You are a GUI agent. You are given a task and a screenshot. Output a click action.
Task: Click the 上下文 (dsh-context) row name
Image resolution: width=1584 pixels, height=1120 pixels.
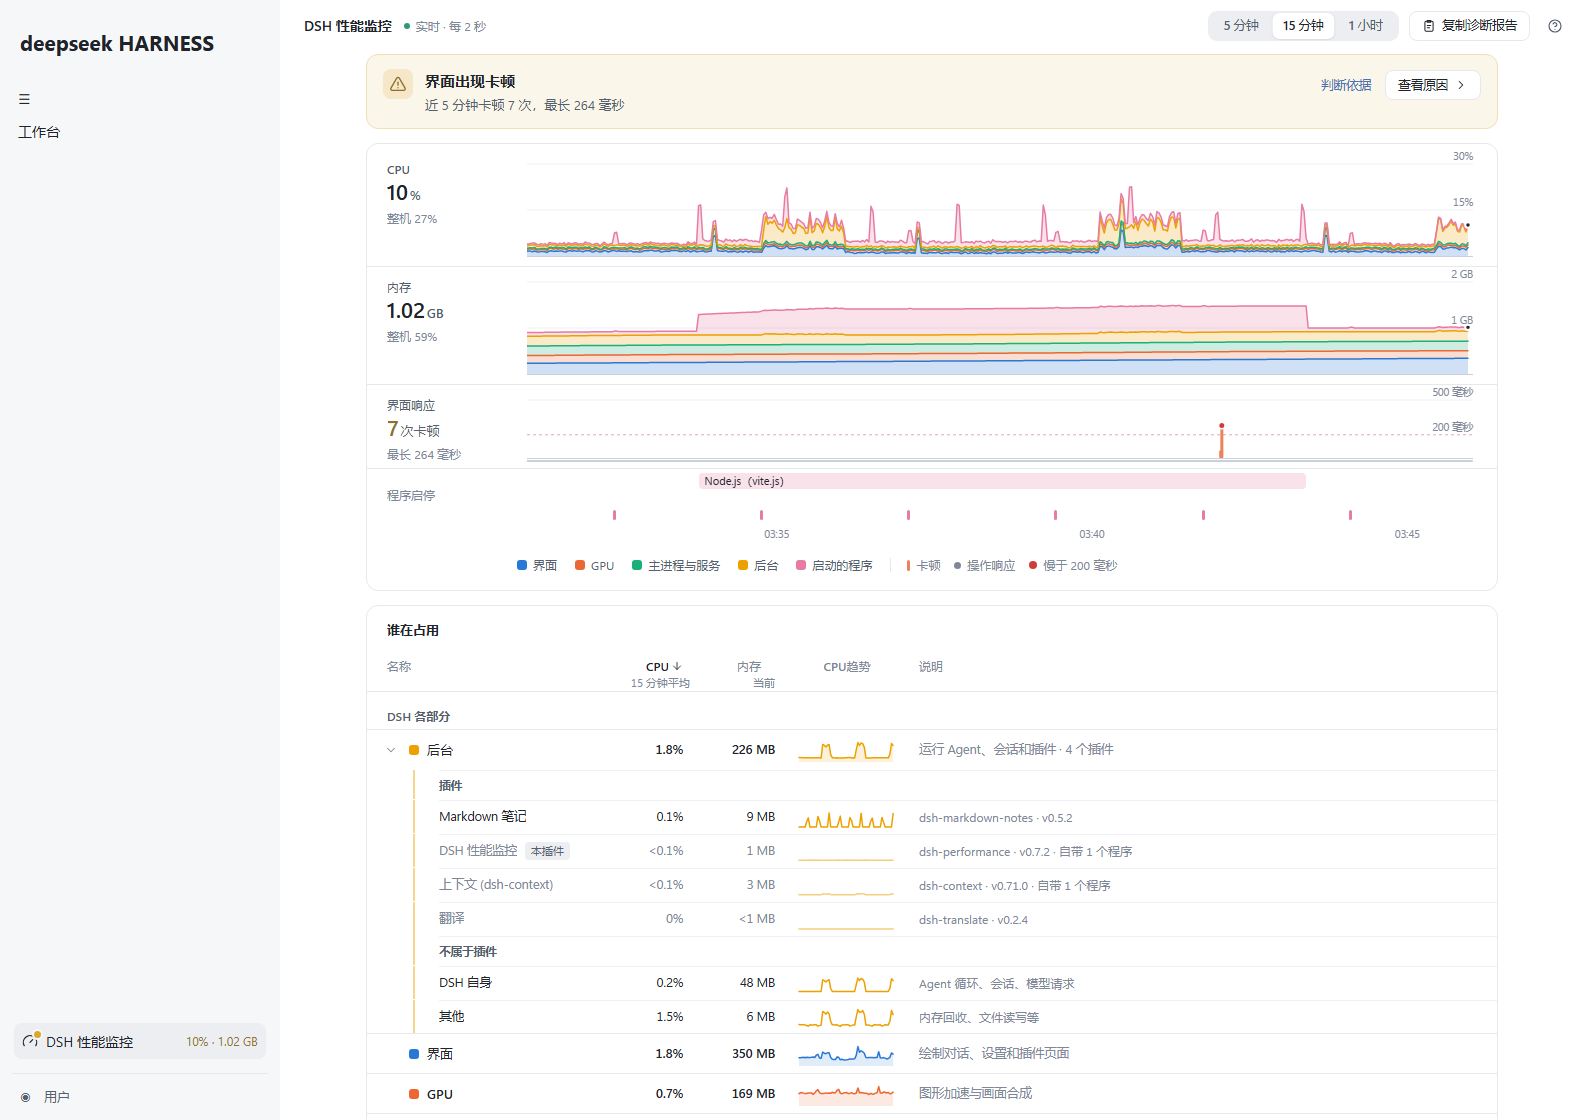click(496, 884)
